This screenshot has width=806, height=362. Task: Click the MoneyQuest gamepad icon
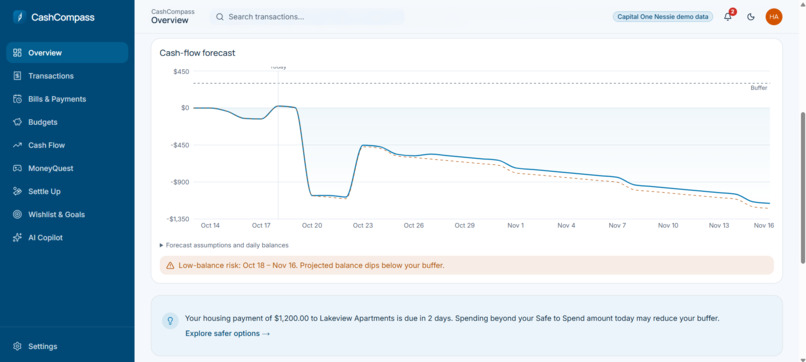click(17, 168)
